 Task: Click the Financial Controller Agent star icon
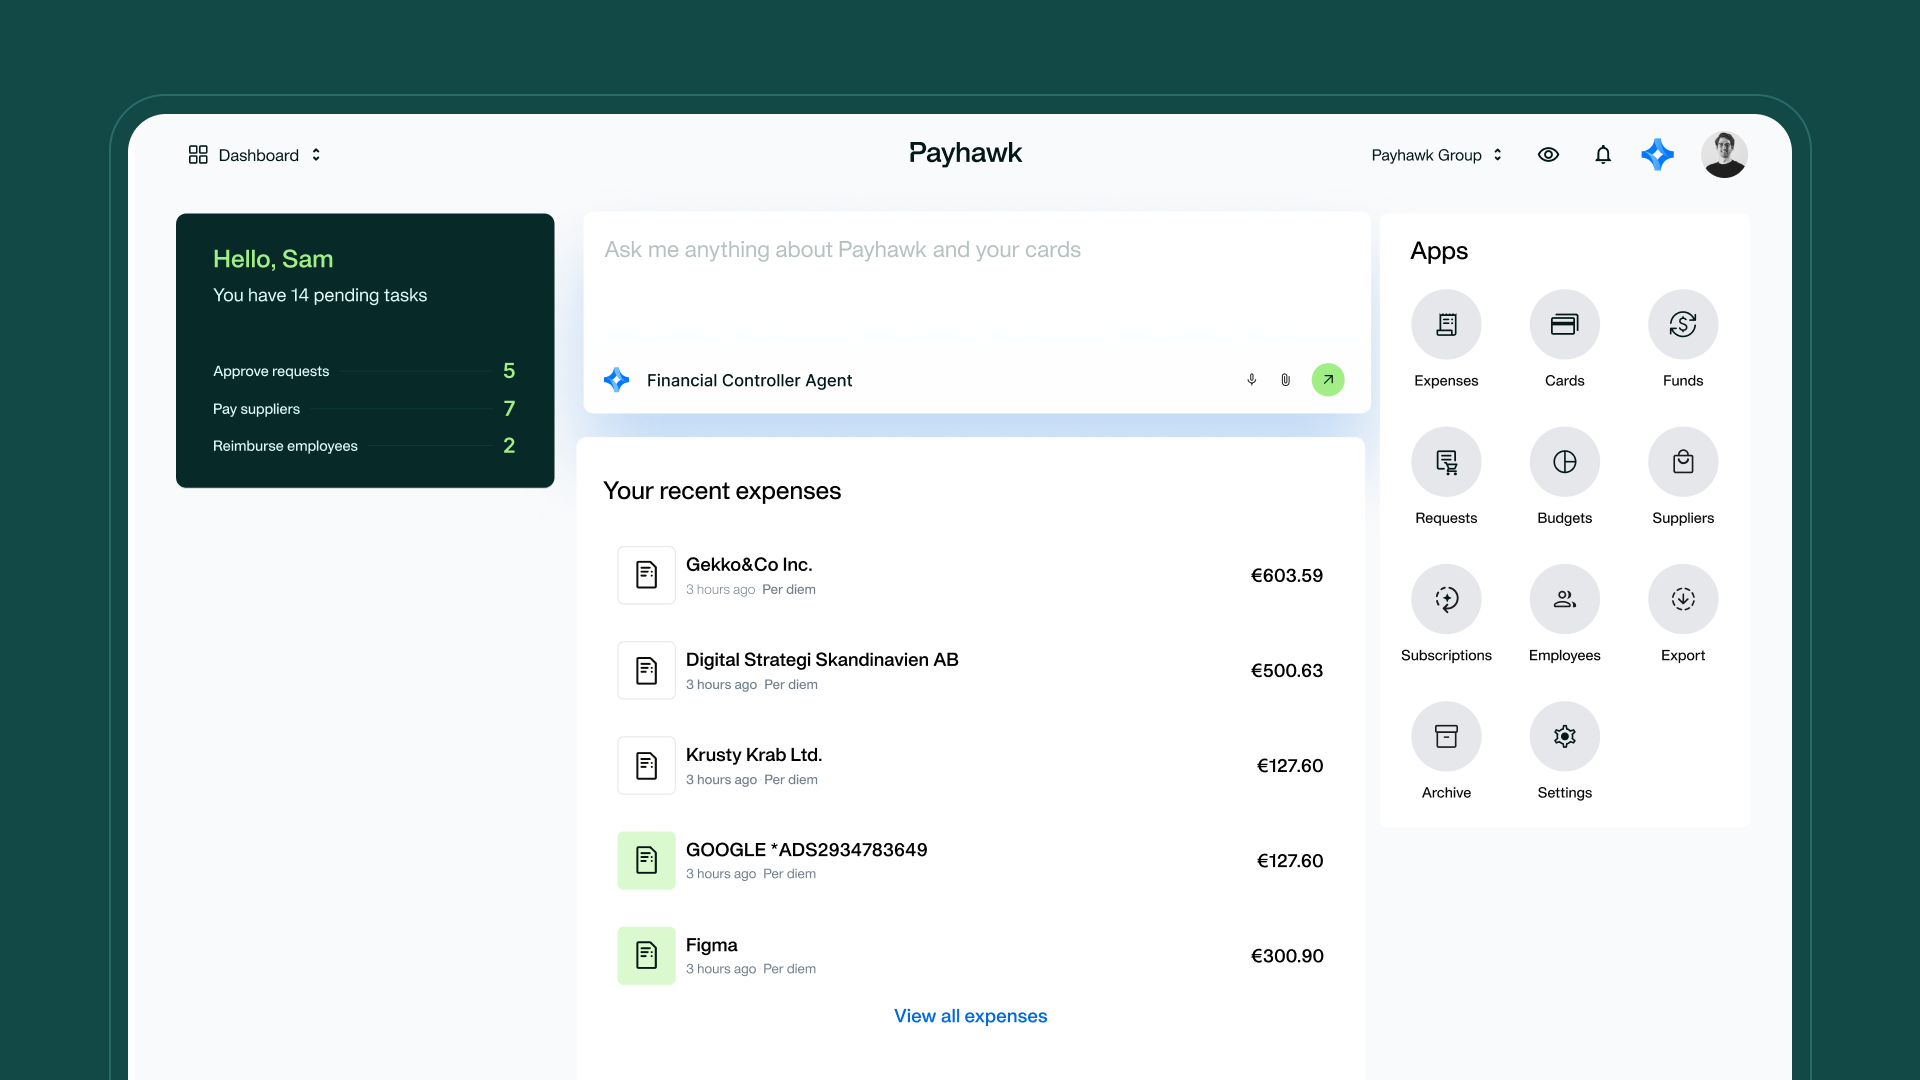click(x=616, y=379)
